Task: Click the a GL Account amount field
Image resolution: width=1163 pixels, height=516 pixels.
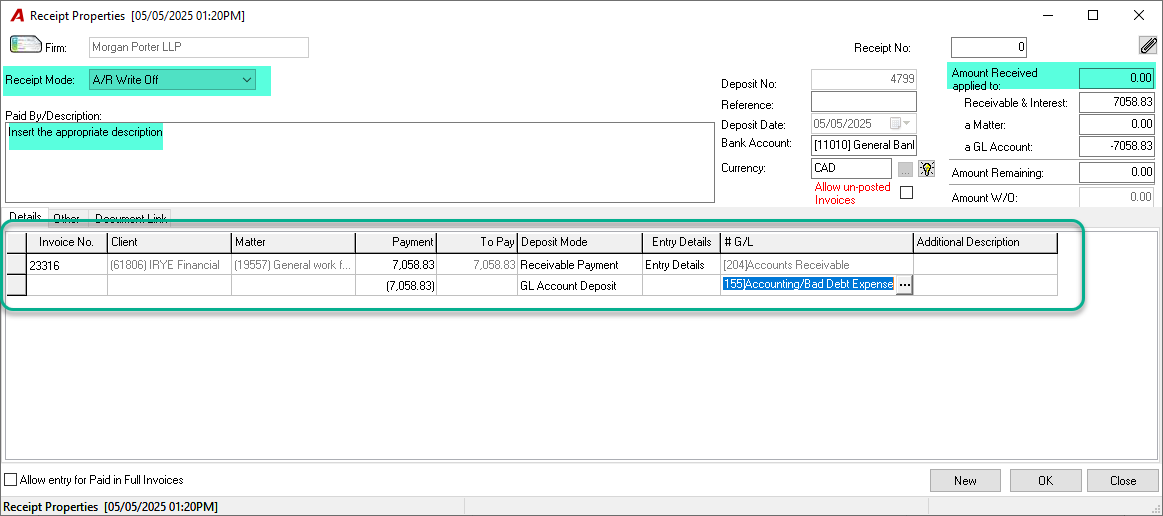Action: (1117, 146)
